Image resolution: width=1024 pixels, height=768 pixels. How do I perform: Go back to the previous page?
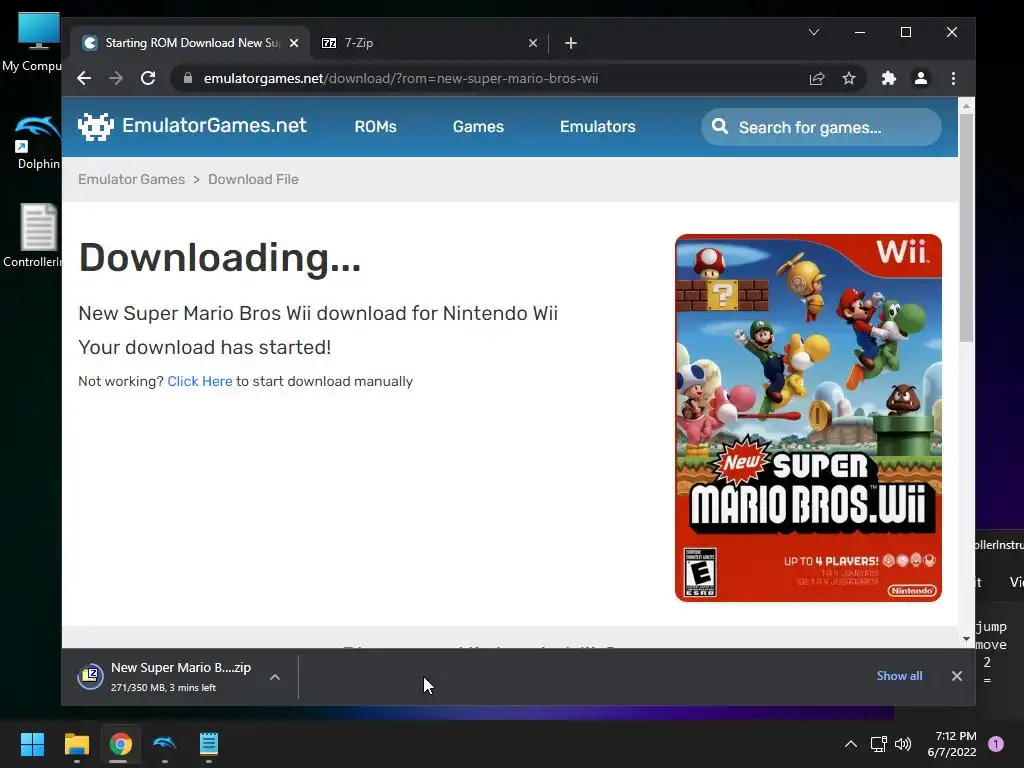84,78
